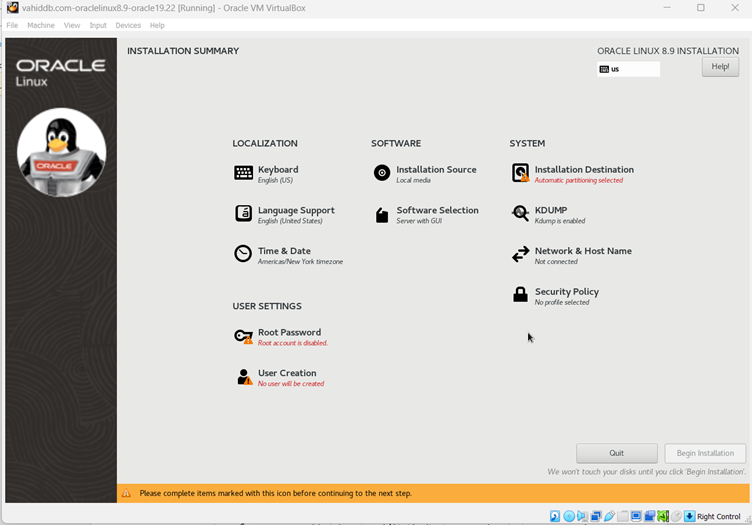Click the KDUMP magnifier icon
This screenshot has height=525, width=752.
click(520, 214)
